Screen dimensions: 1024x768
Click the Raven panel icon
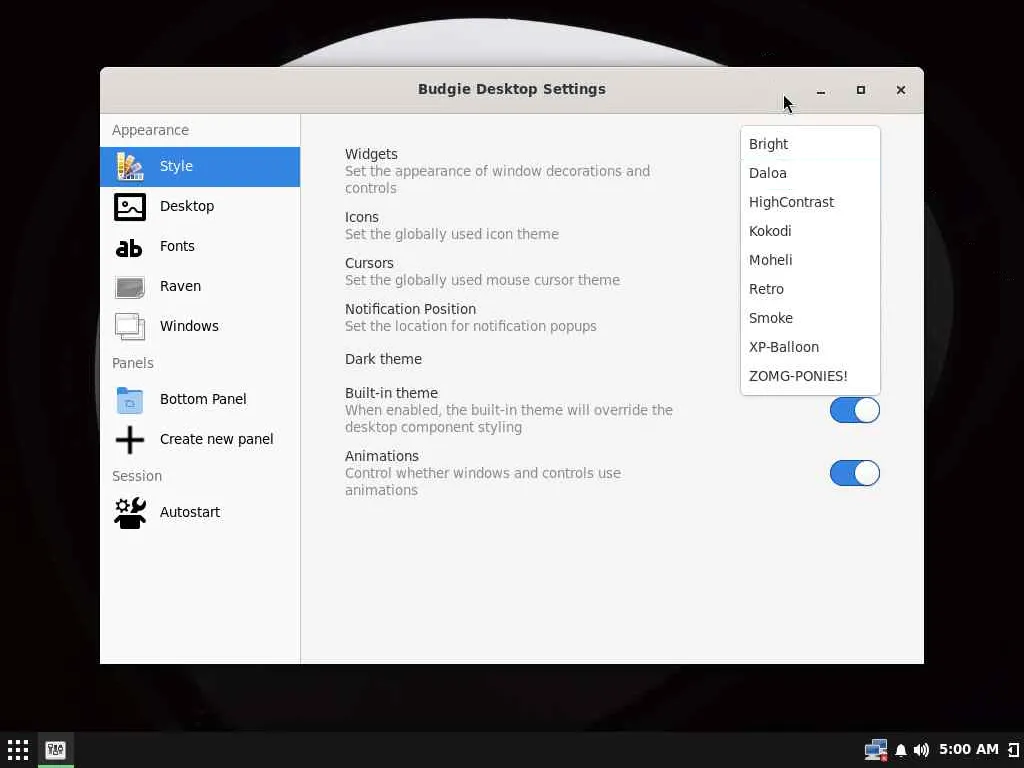129,287
